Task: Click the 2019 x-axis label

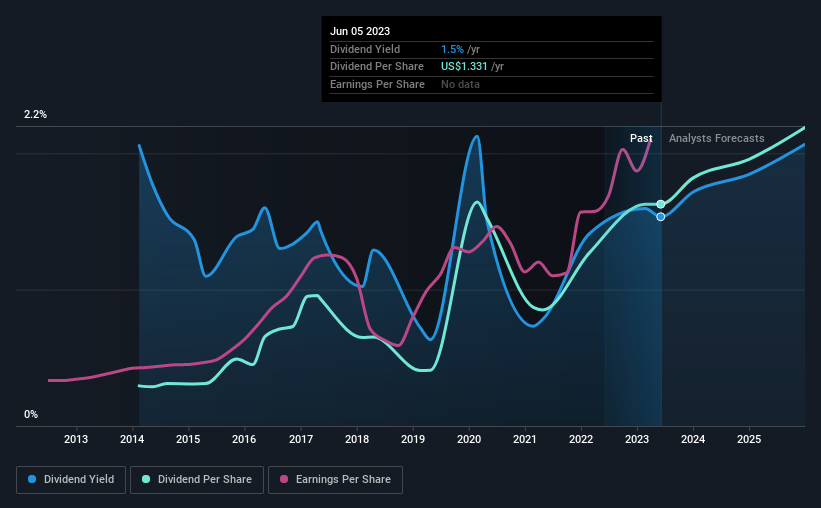Action: (413, 439)
